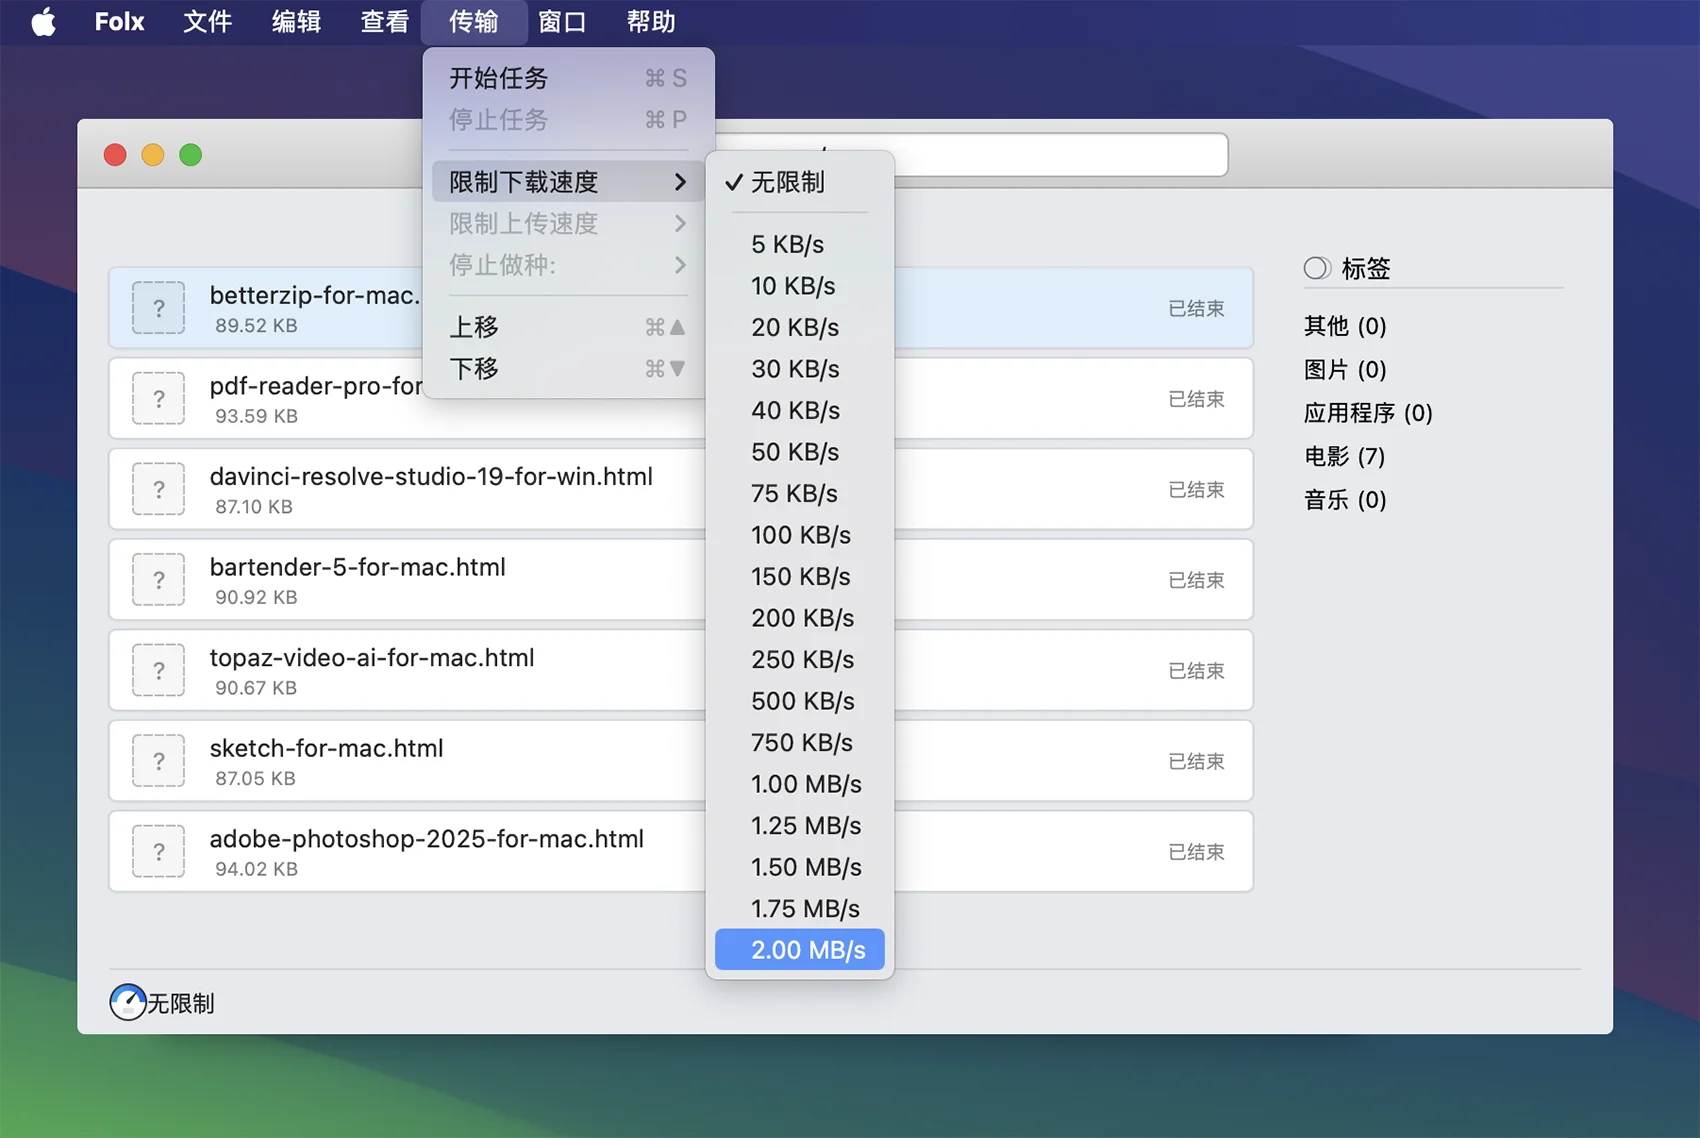Image resolution: width=1700 pixels, height=1138 pixels.
Task: Set download limit to 40 KB/s
Action: [x=800, y=410]
